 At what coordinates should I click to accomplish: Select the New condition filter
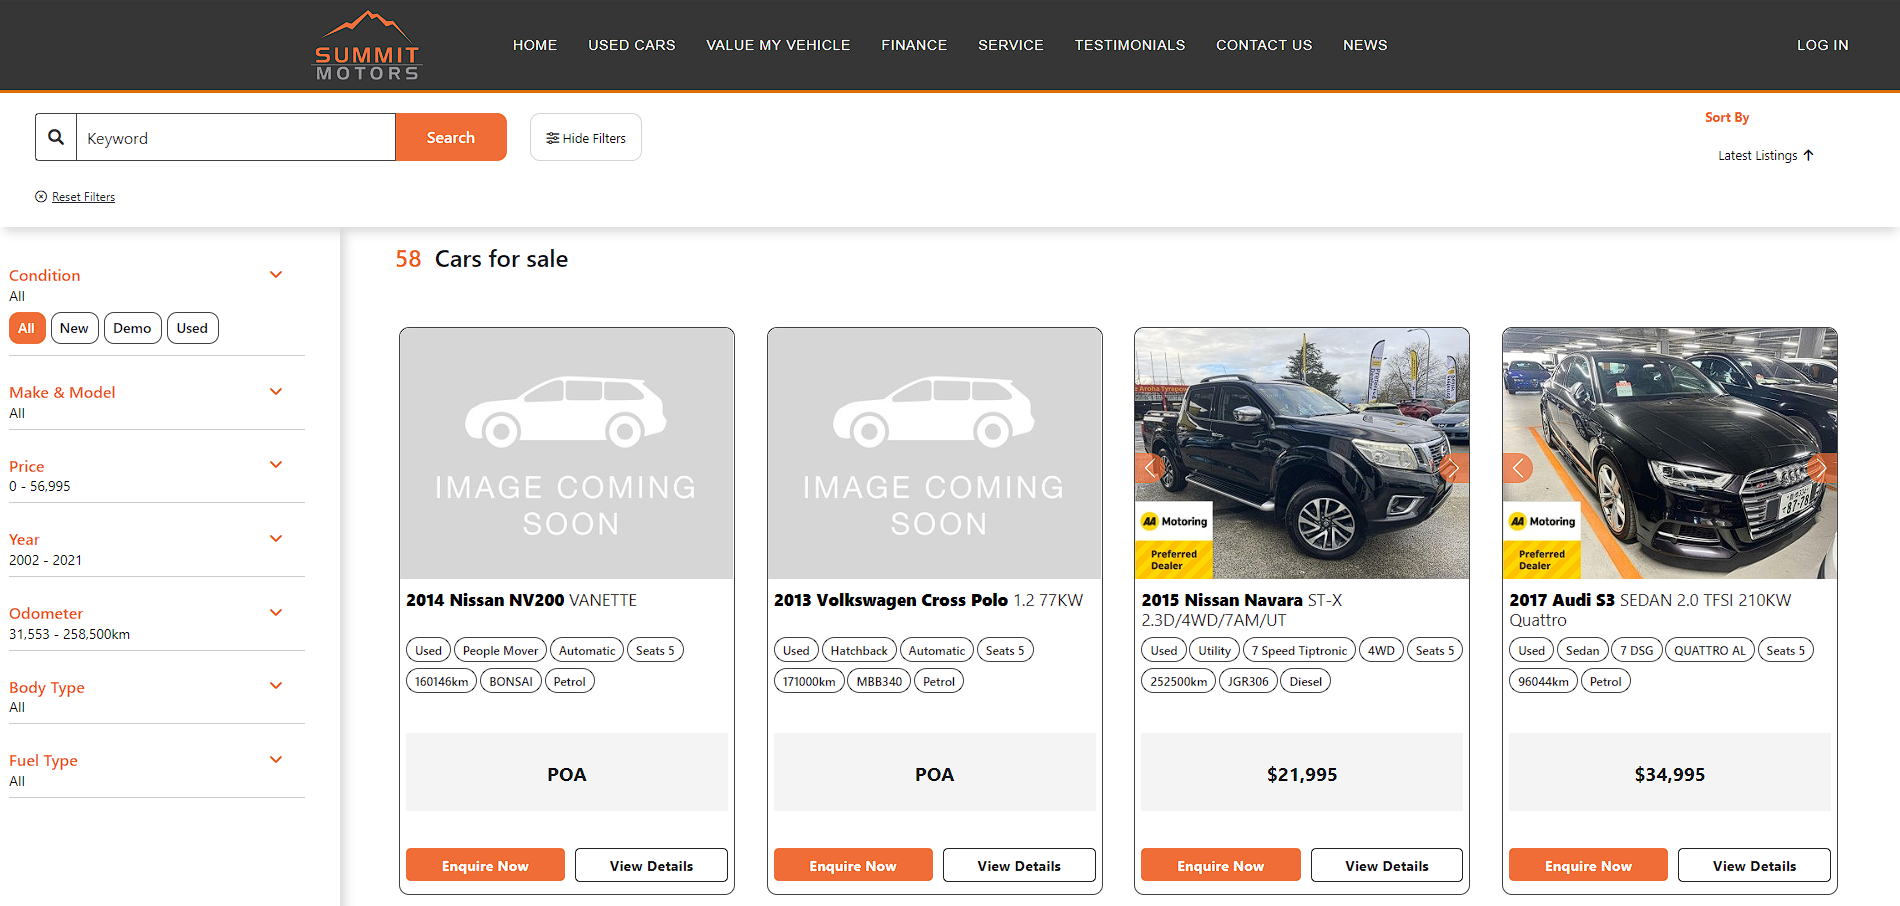tap(74, 328)
